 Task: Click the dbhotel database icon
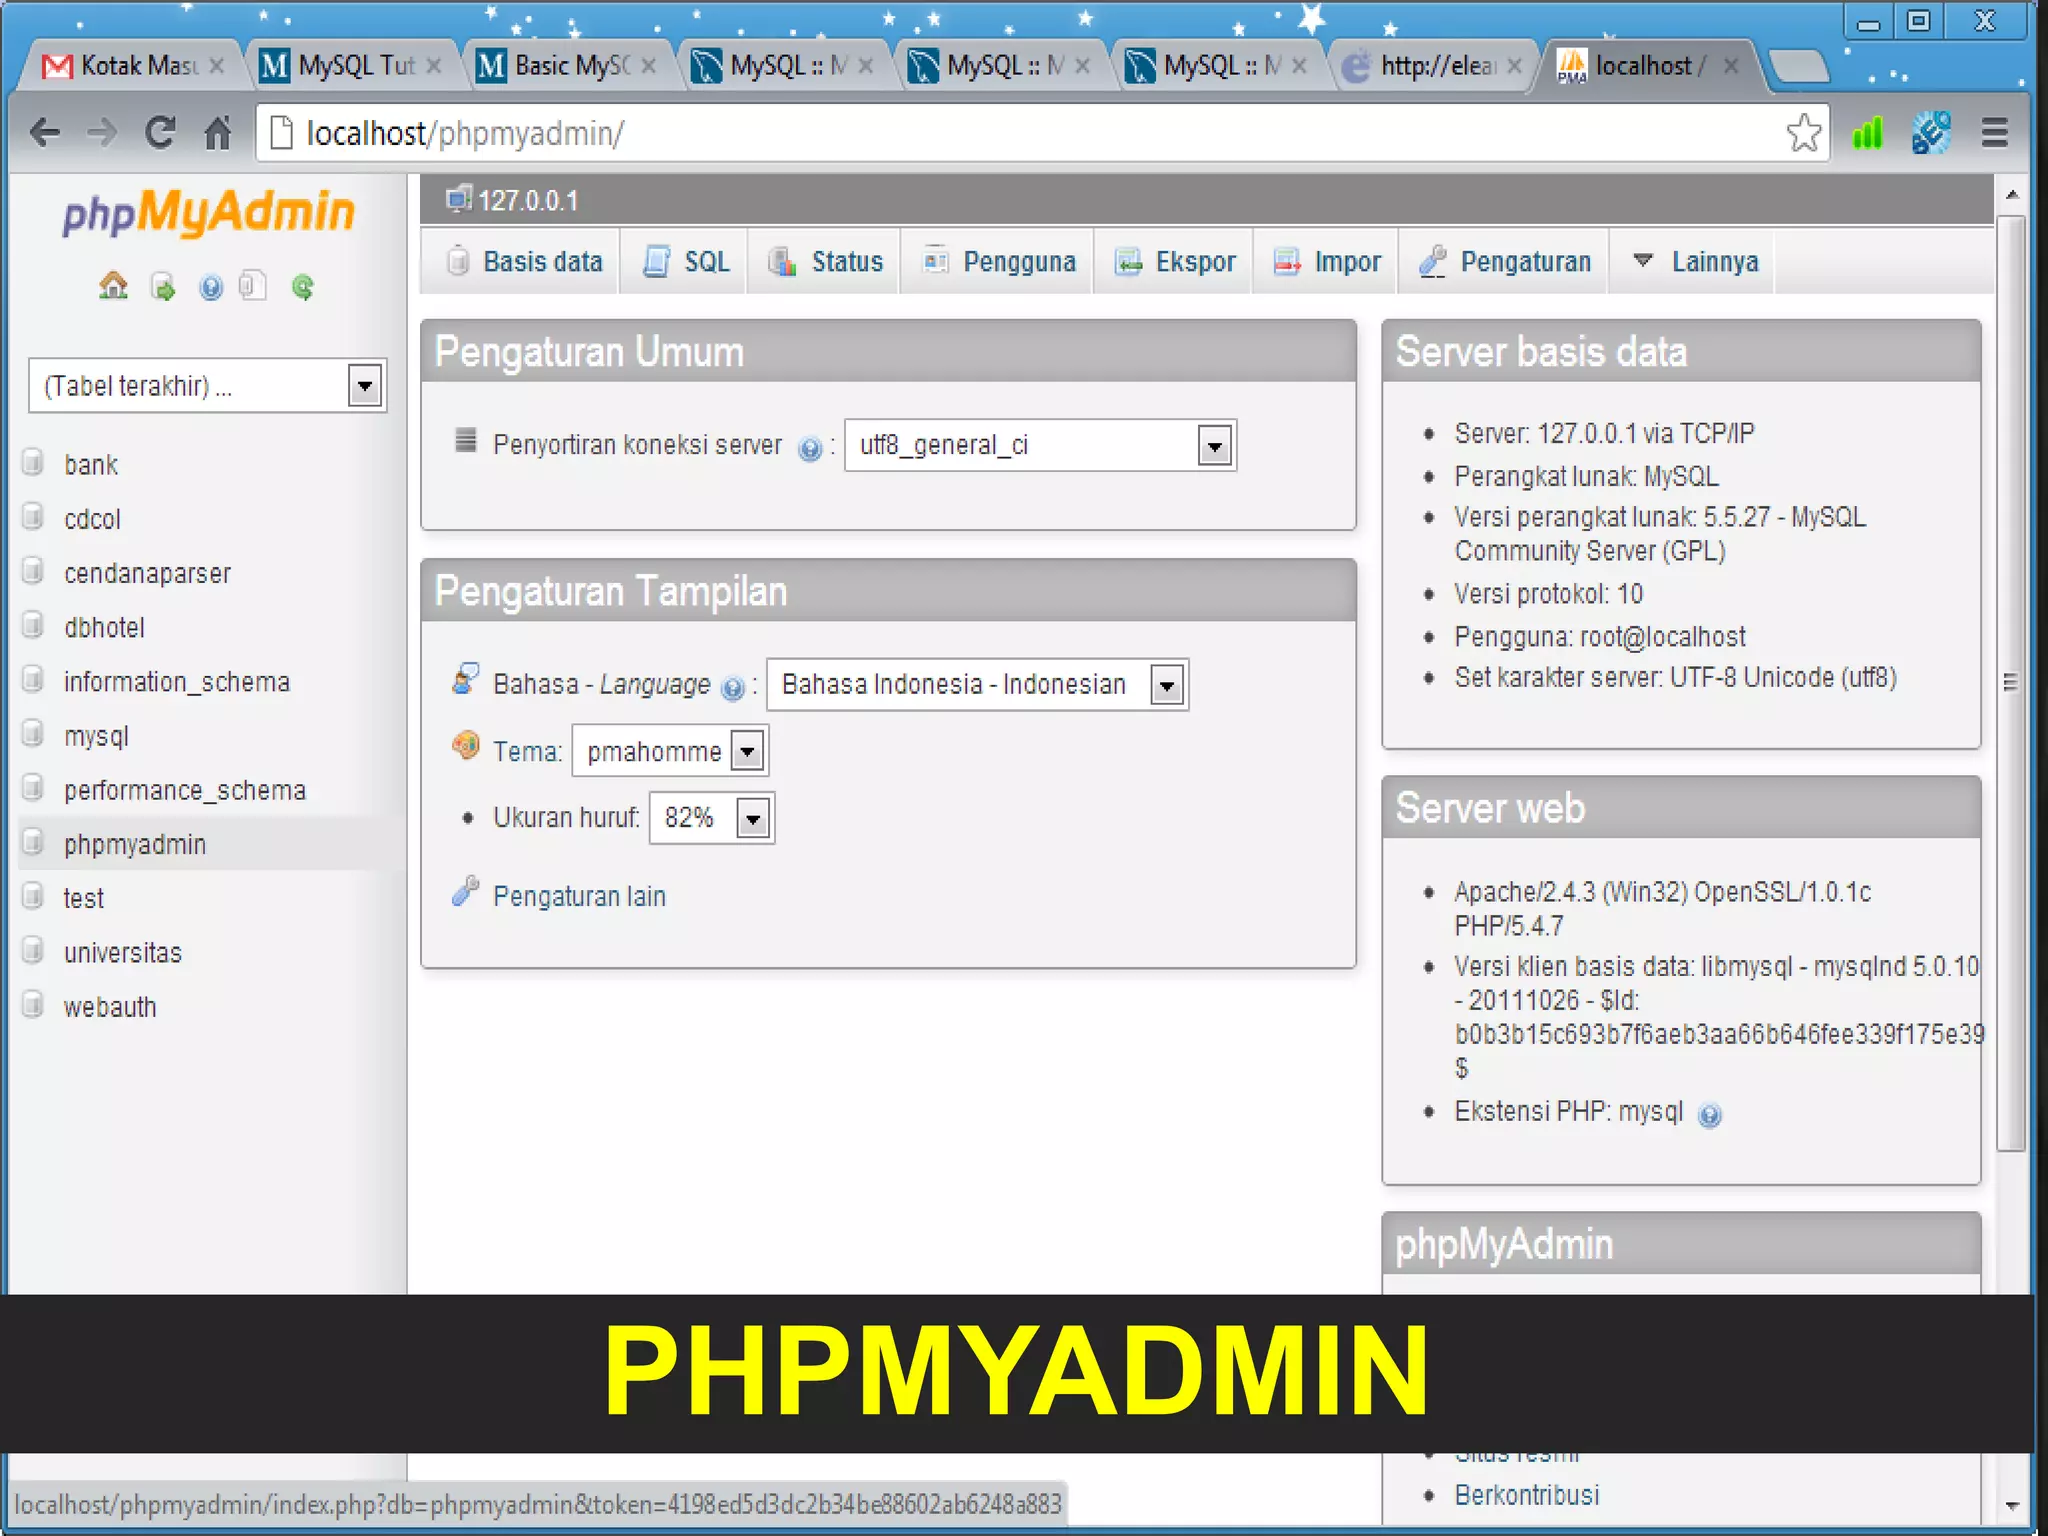coord(33,625)
